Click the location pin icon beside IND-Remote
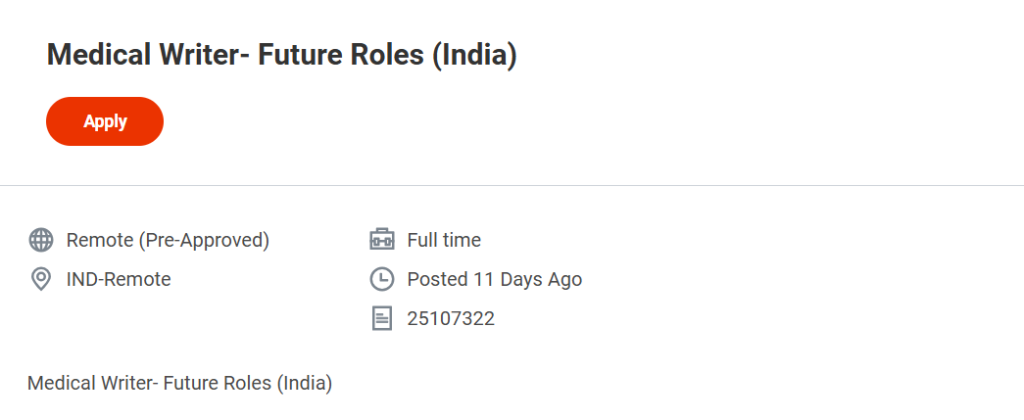This screenshot has height=420, width=1024. [41, 280]
